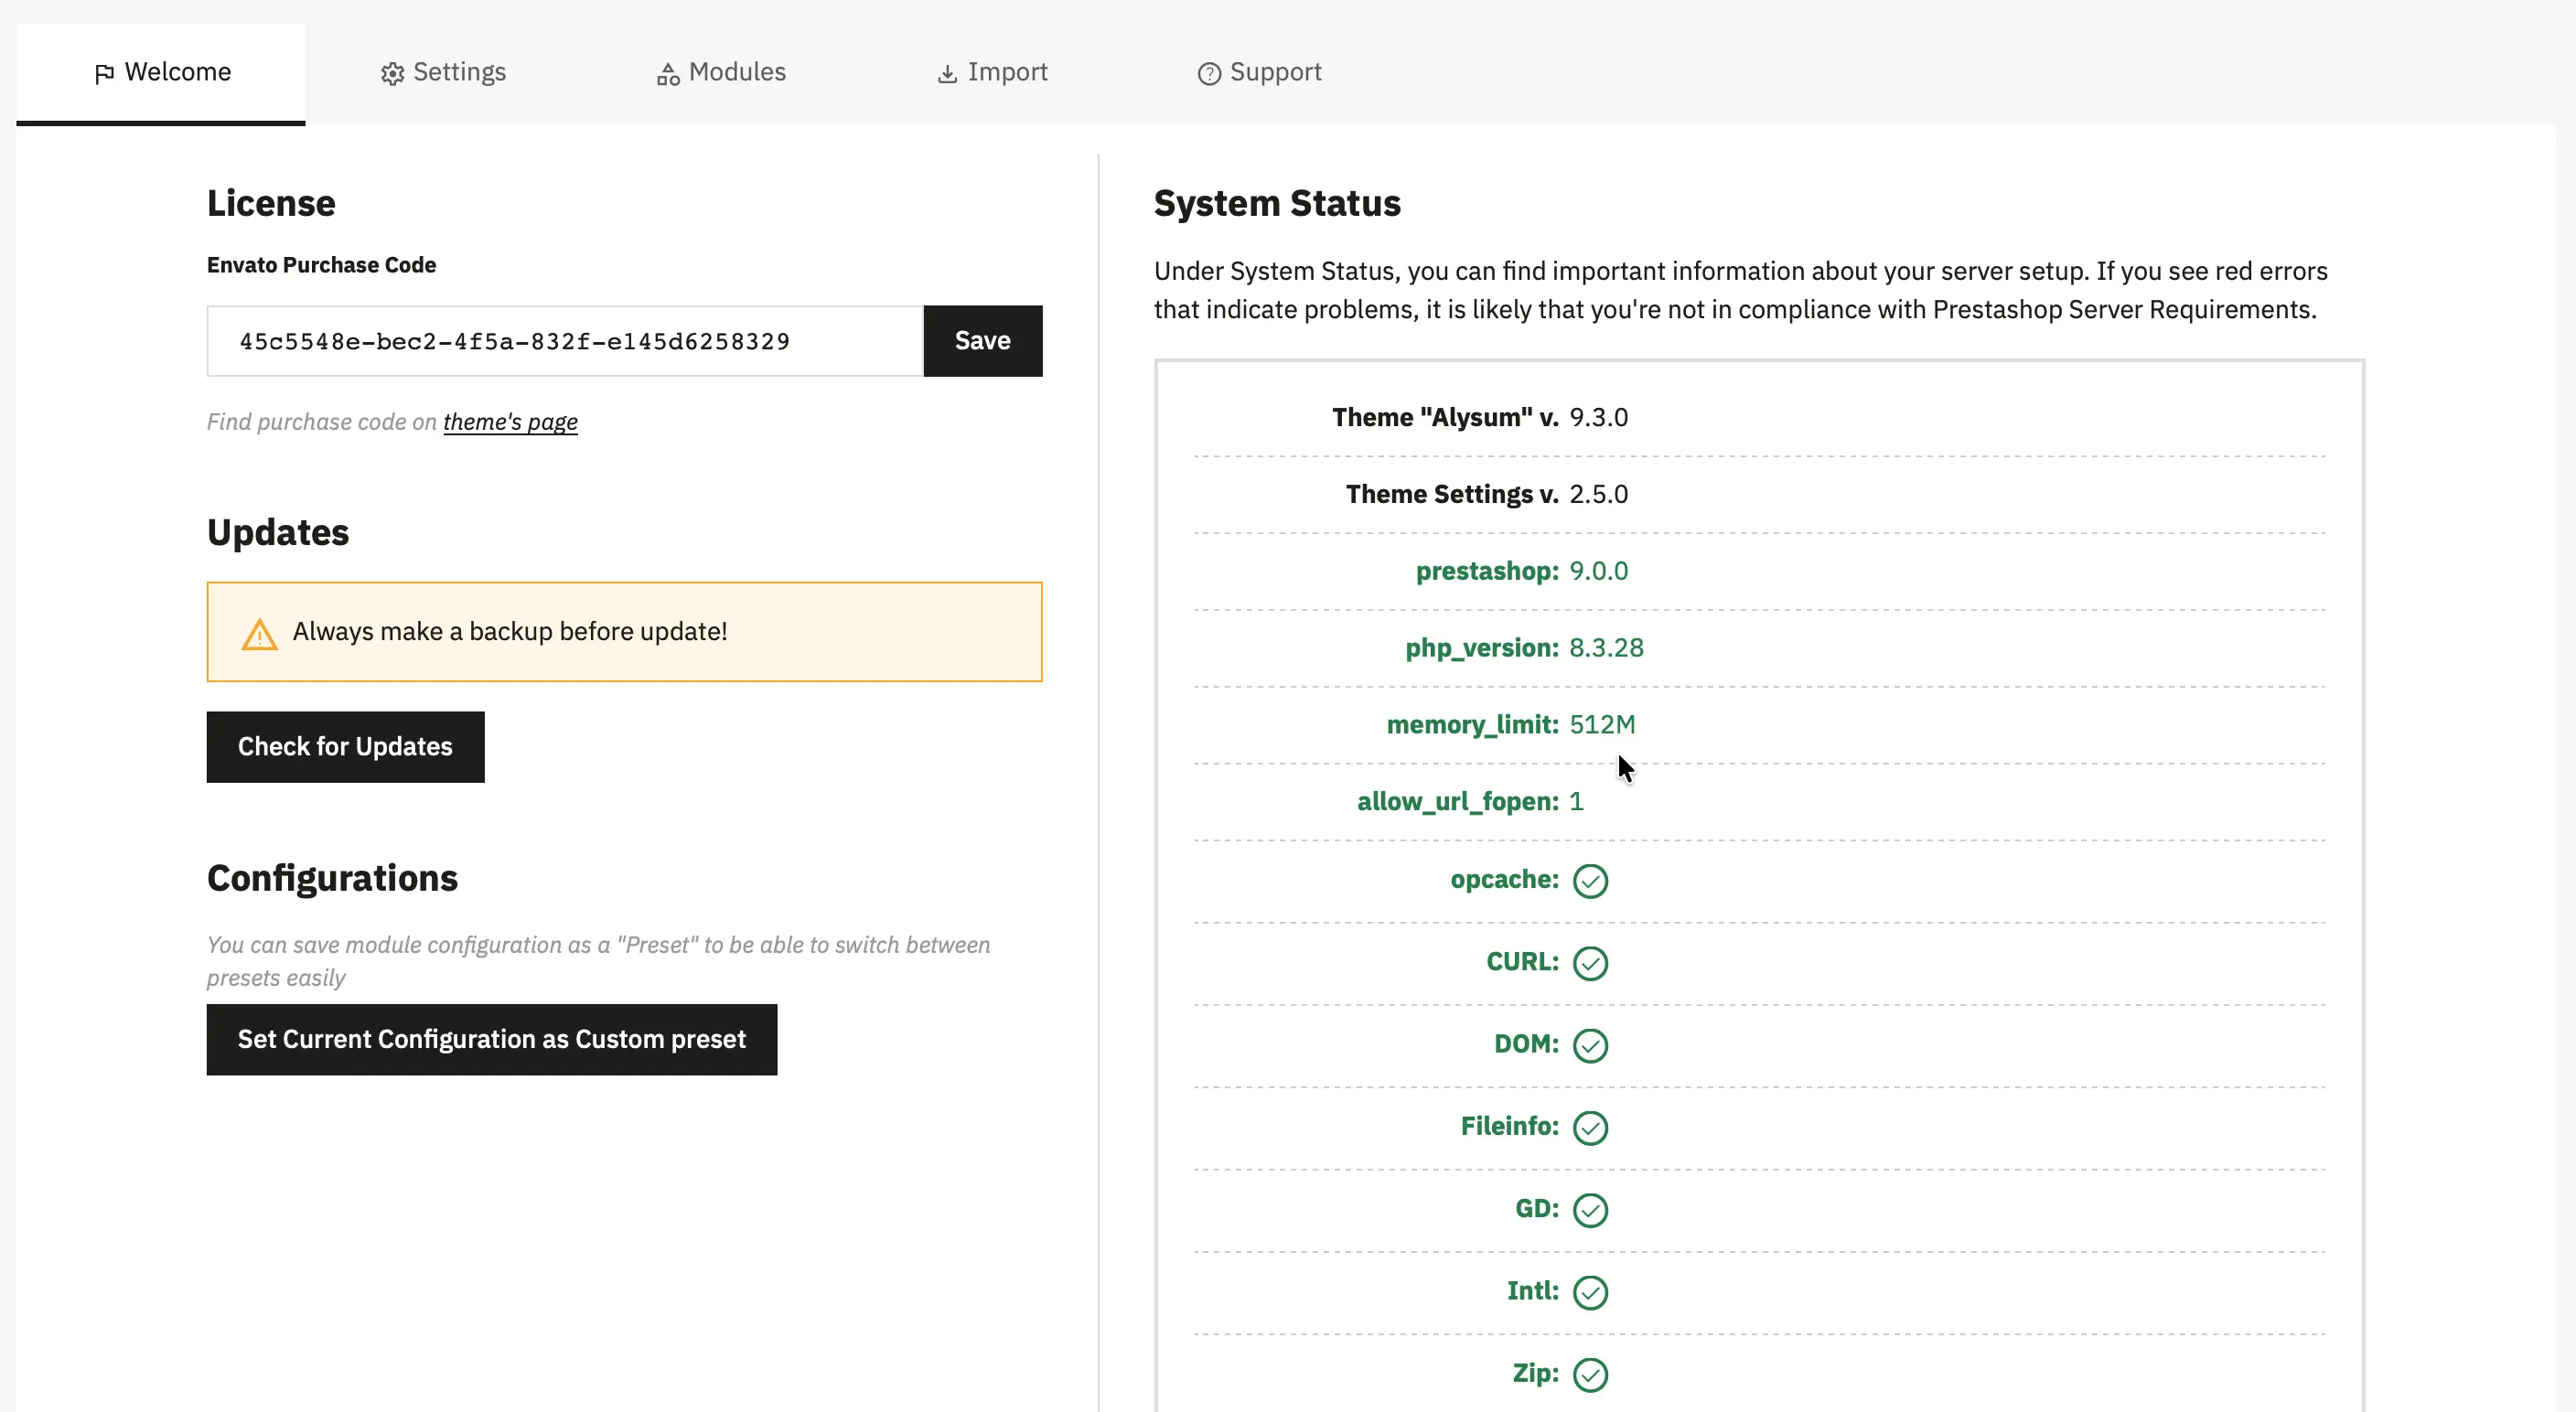Click the download icon beside Import
The height and width of the screenshot is (1412, 2576).
coord(947,74)
